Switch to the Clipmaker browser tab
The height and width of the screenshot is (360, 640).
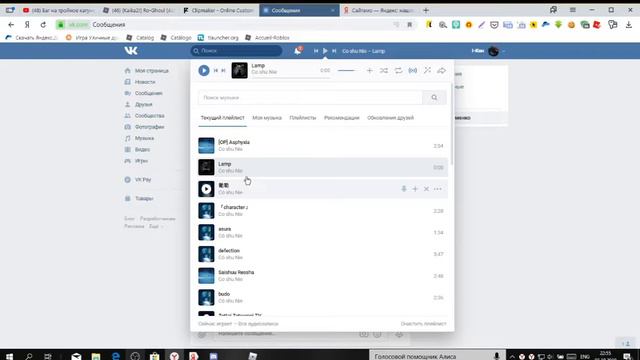coord(219,10)
